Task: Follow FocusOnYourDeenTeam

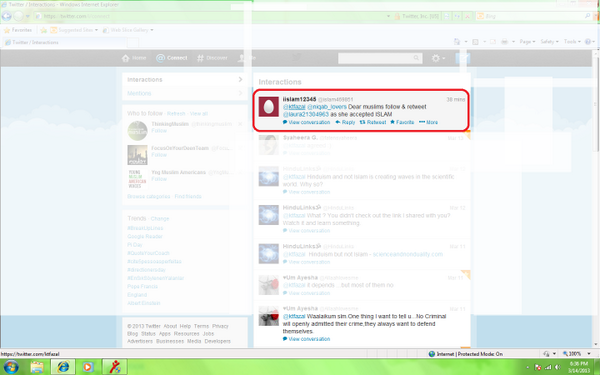Action: [159, 155]
